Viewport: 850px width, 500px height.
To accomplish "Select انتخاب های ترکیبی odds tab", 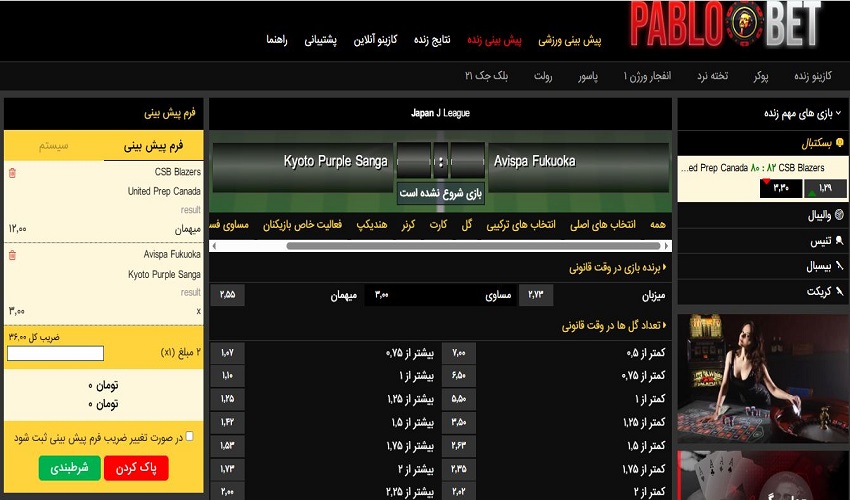I will pyautogui.click(x=521, y=225).
